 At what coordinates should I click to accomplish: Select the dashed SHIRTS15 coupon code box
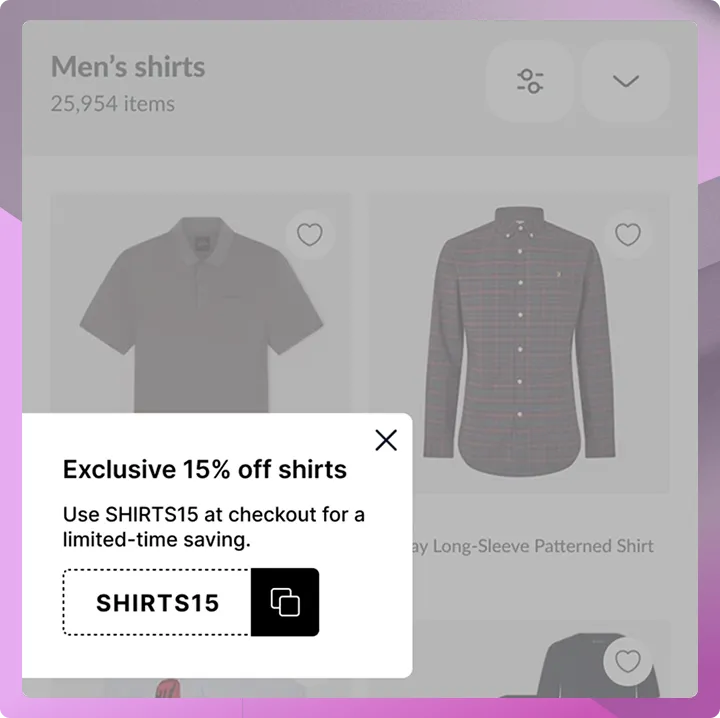coord(157,602)
